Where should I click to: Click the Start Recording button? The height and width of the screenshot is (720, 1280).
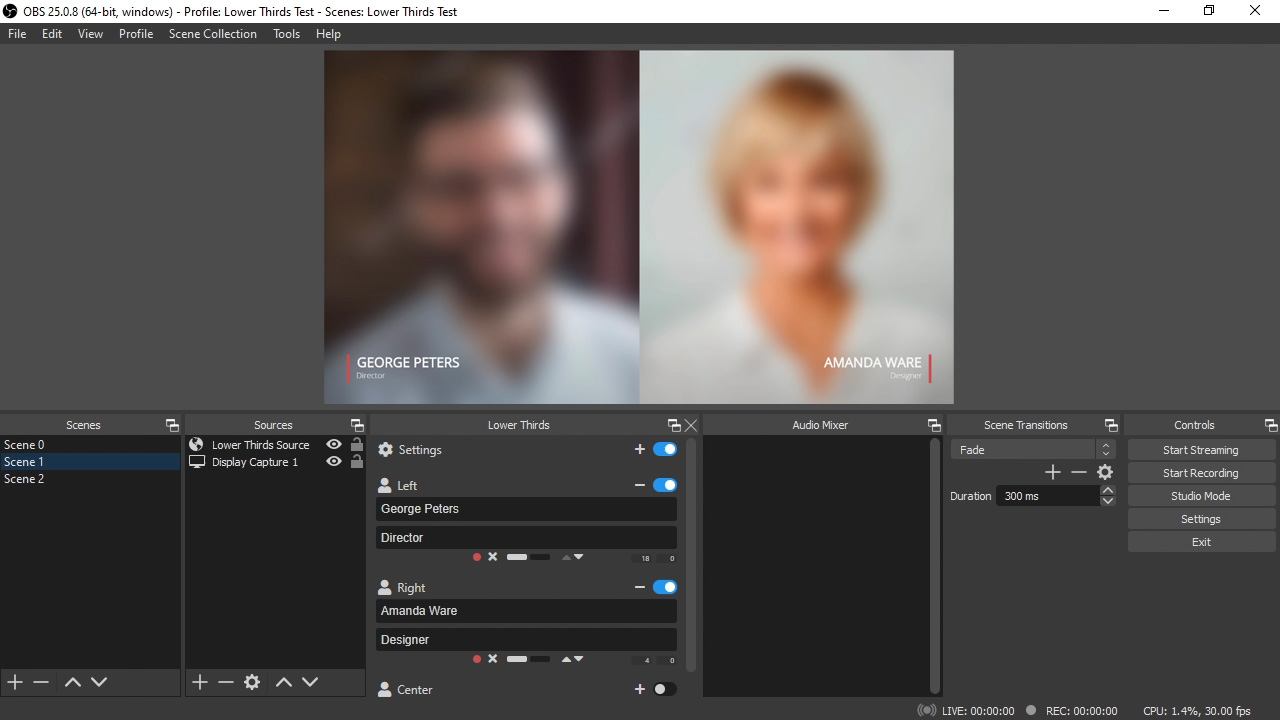click(1200, 473)
